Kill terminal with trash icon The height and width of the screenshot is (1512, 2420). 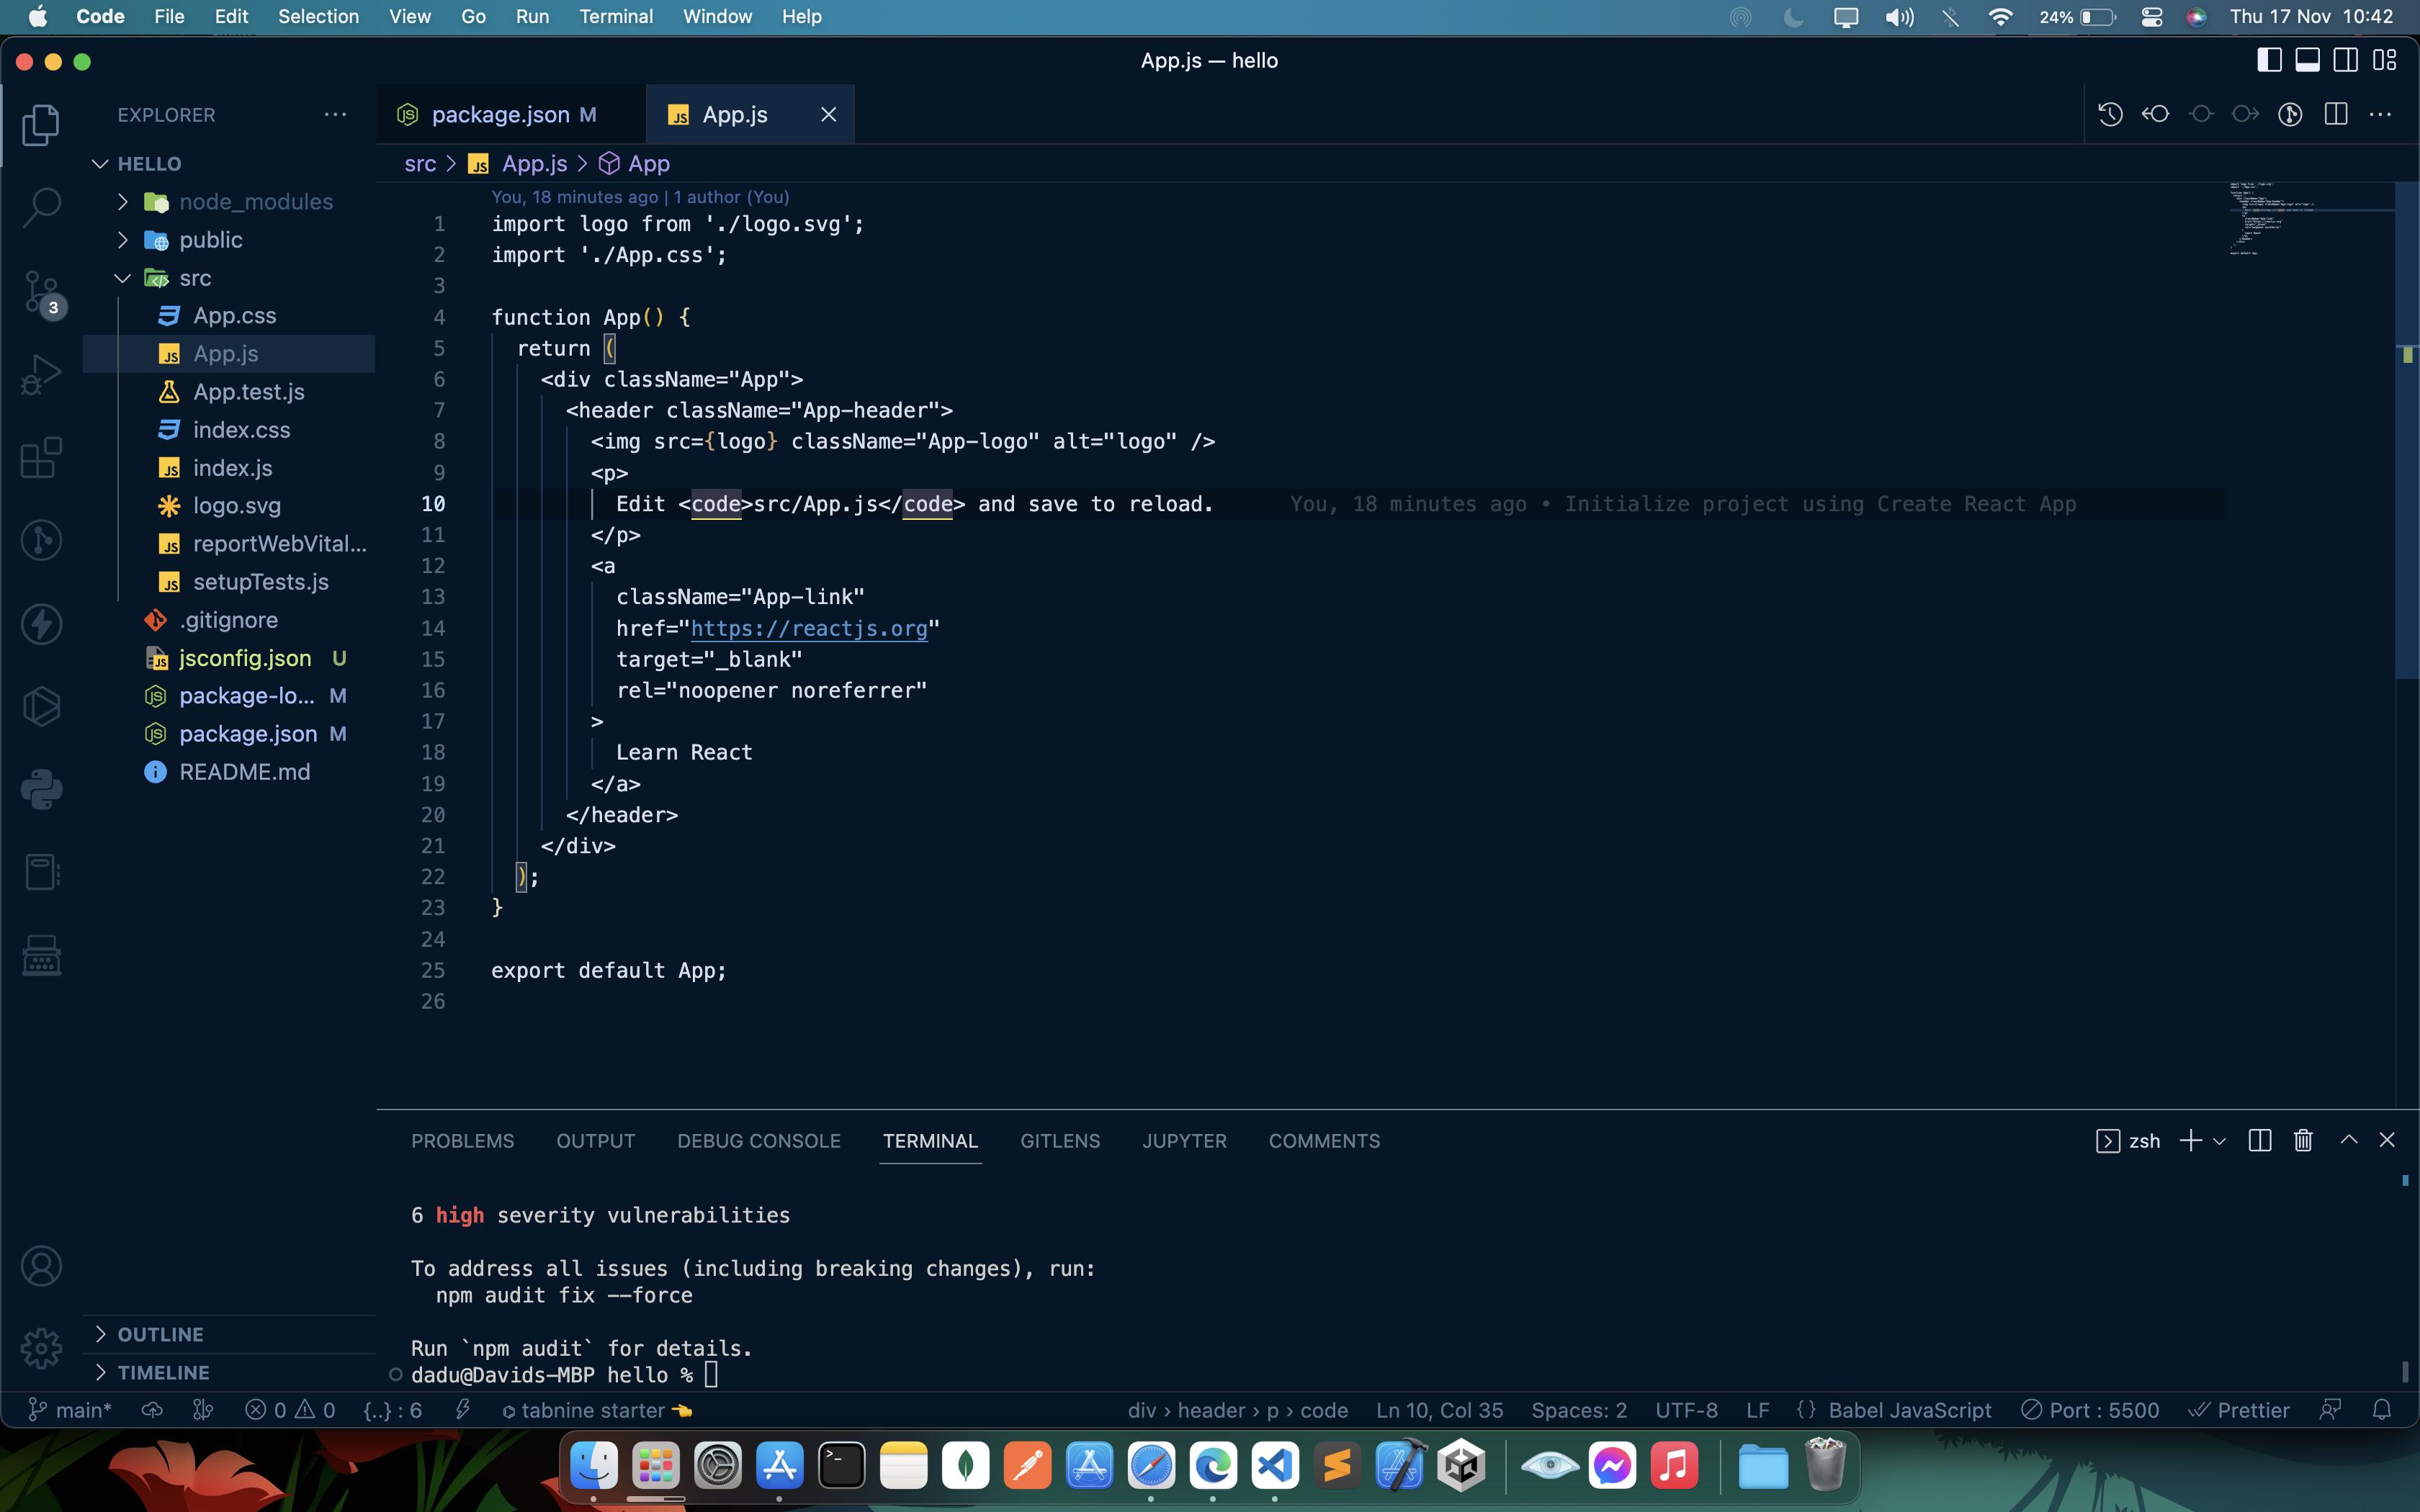(2303, 1140)
